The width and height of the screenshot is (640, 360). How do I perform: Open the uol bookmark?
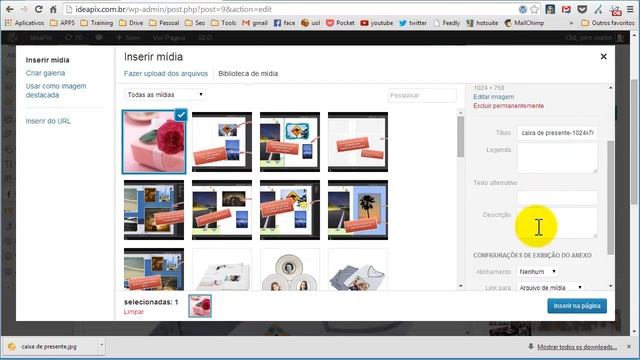(x=311, y=23)
